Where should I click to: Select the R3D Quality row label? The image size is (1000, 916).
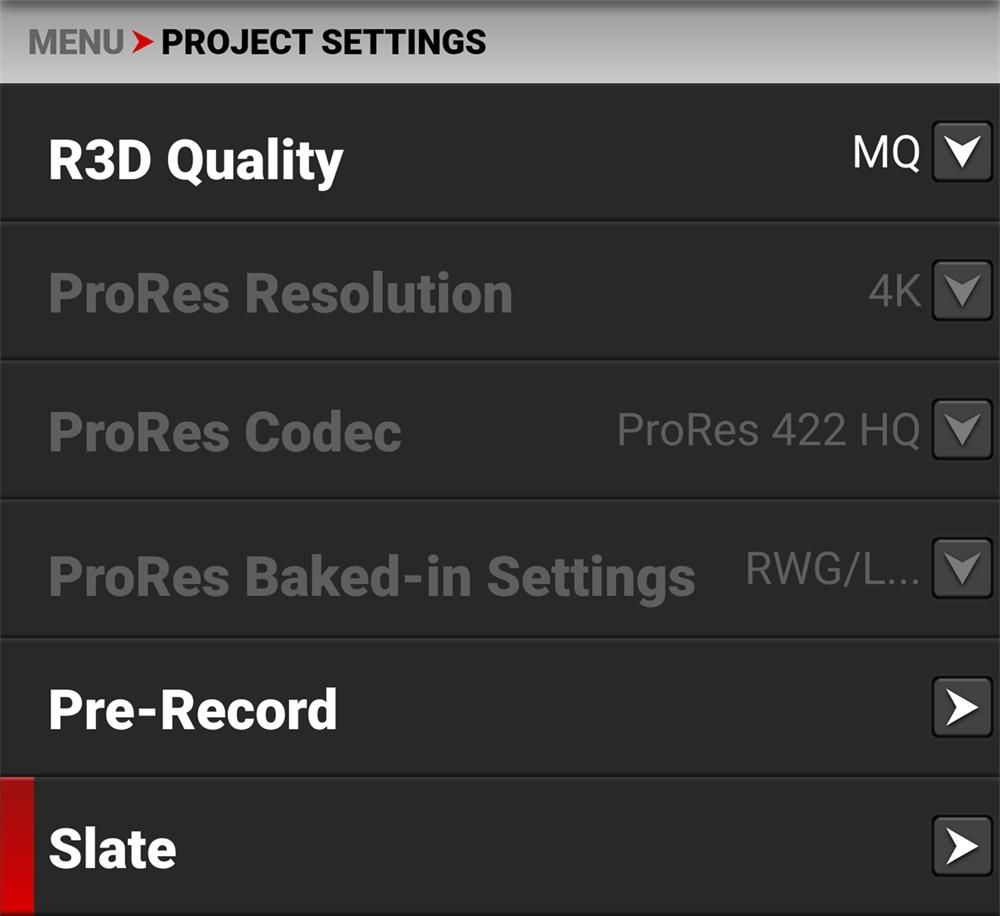195,160
